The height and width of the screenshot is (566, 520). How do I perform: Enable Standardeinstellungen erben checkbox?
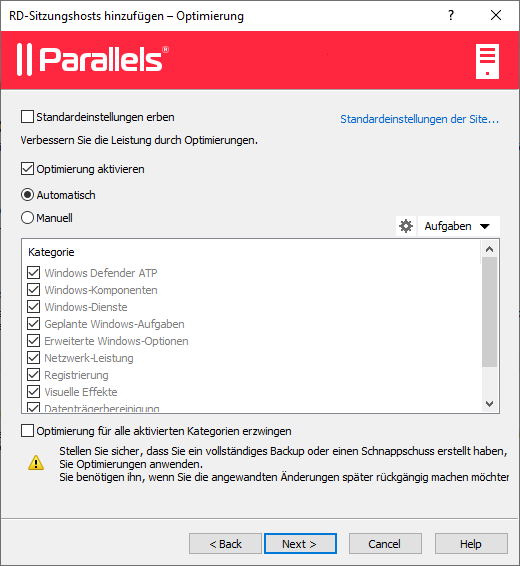(27, 117)
